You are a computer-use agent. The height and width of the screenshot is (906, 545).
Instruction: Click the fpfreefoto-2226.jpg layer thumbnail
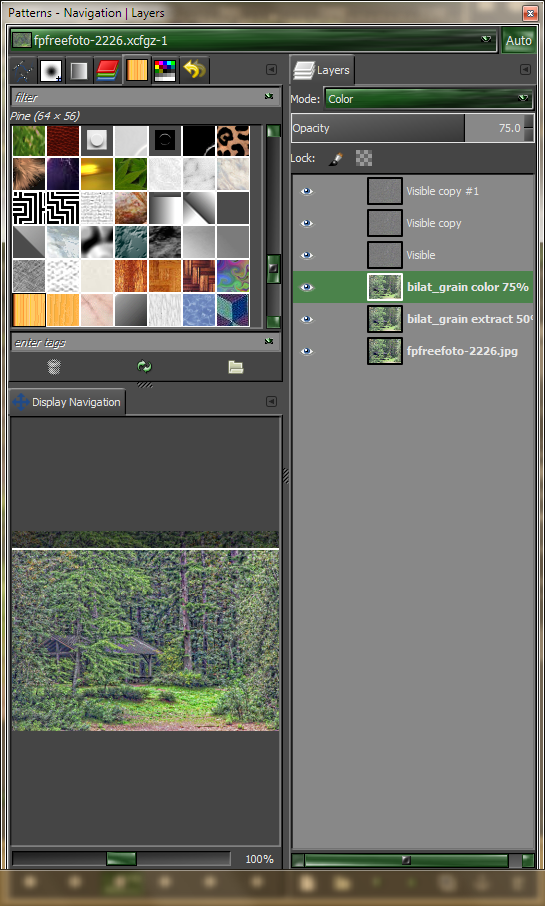tap(385, 351)
